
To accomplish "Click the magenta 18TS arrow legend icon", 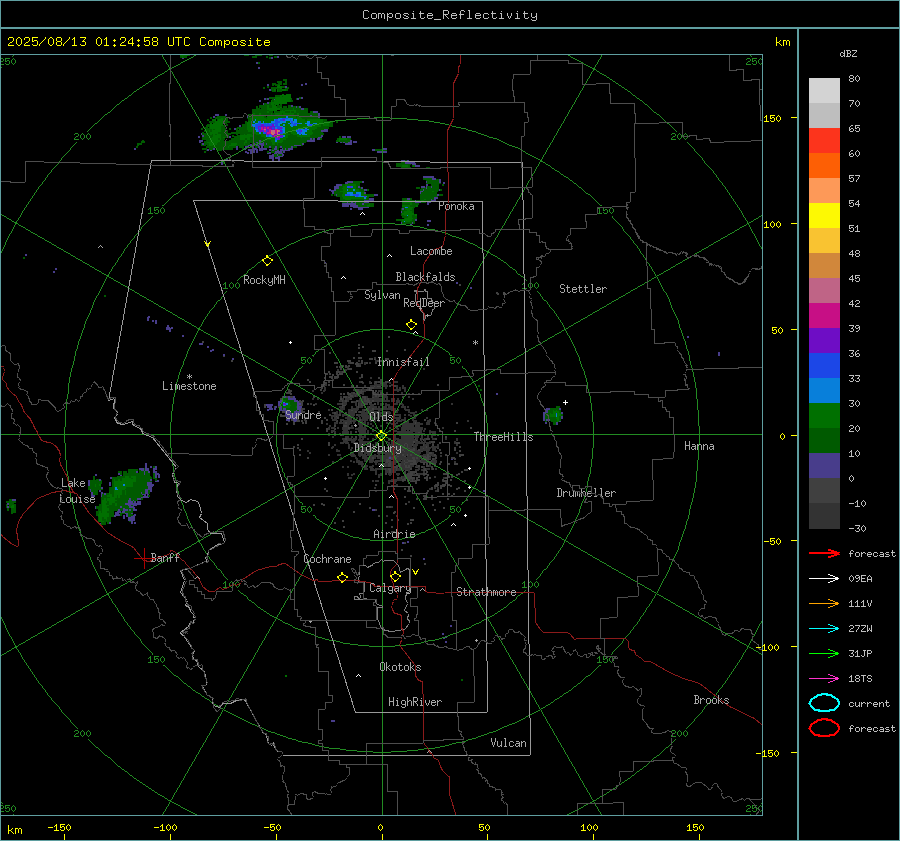I will (x=824, y=679).
